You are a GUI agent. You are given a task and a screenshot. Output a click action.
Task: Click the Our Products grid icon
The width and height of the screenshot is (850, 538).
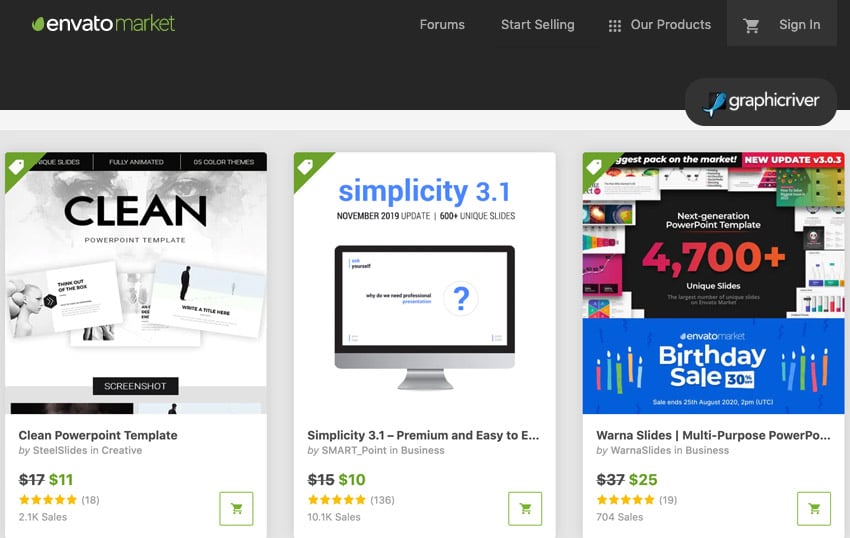[614, 25]
